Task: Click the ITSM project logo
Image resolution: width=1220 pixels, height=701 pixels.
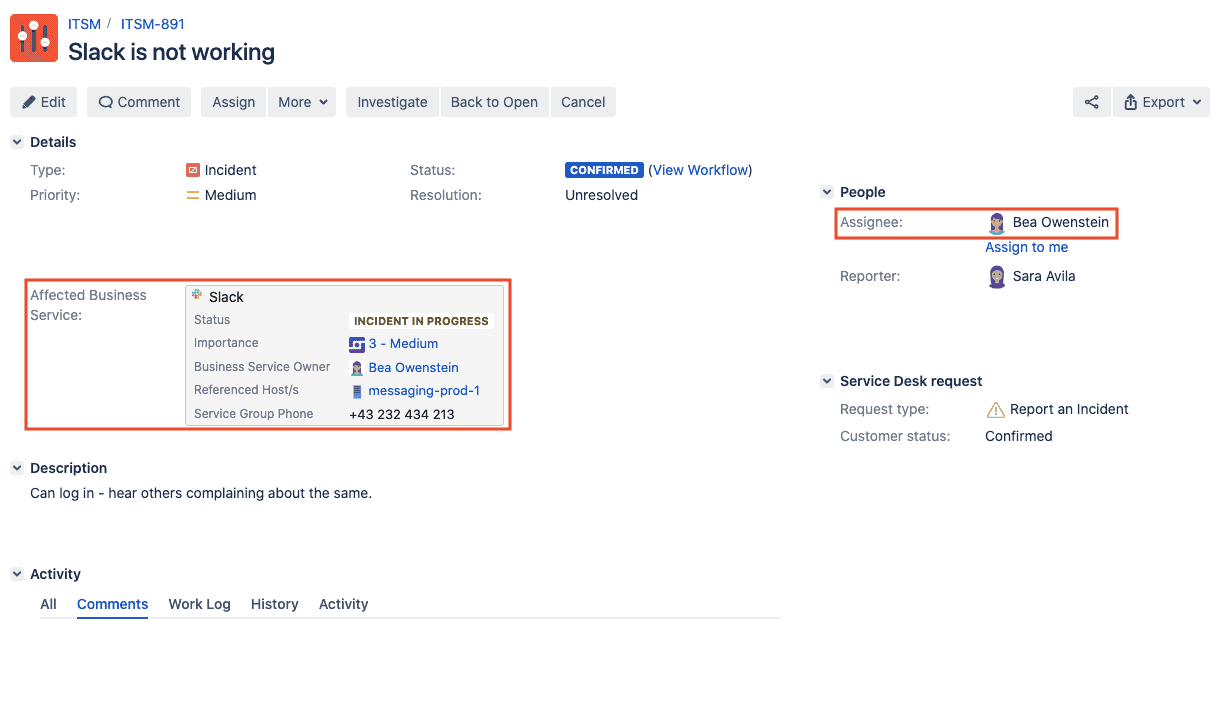Action: tap(33, 37)
